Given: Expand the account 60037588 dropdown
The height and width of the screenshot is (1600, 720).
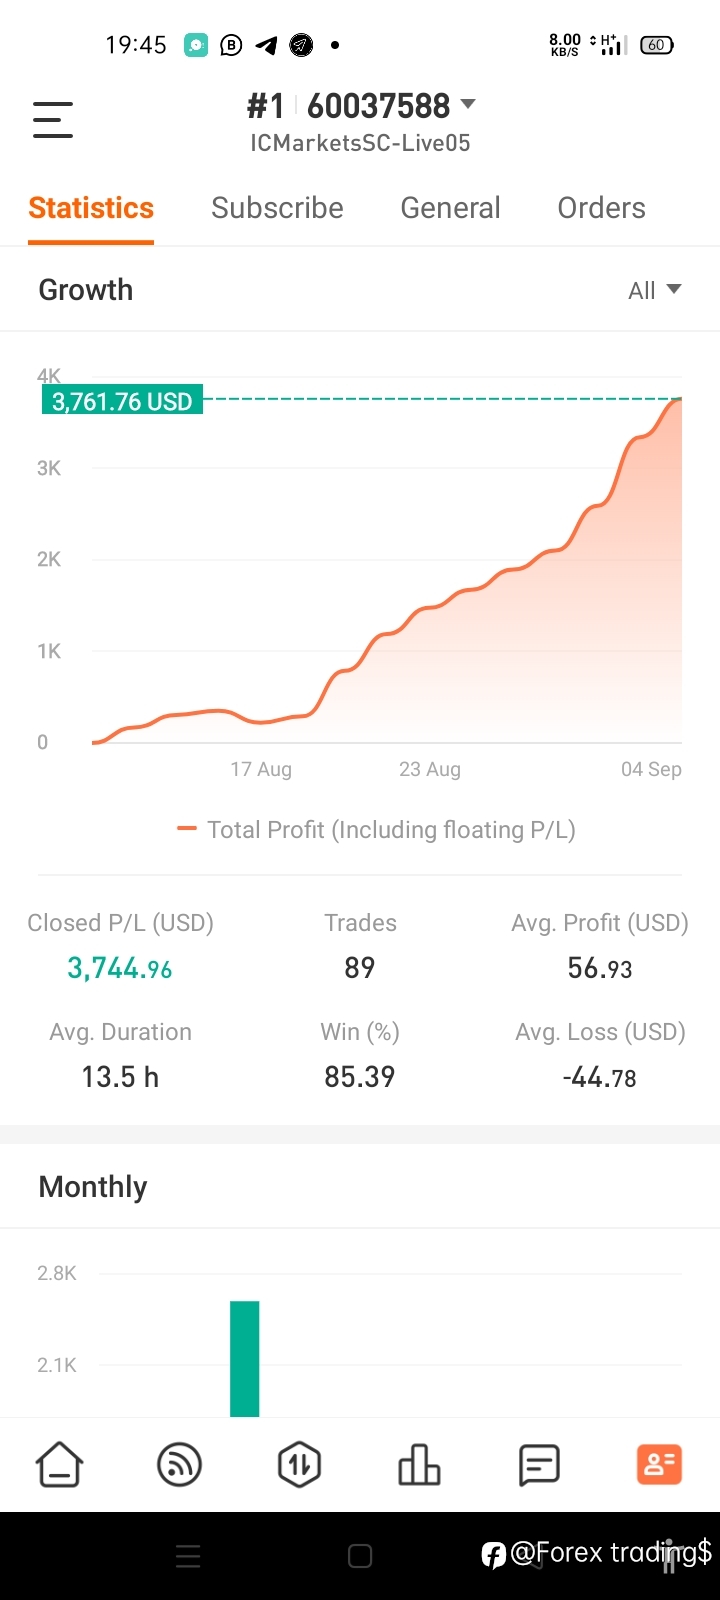Looking at the screenshot, I should pyautogui.click(x=361, y=106).
